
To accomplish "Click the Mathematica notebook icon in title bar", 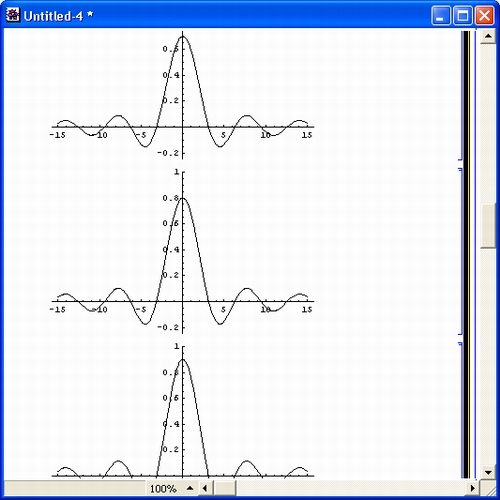I will (x=13, y=15).
